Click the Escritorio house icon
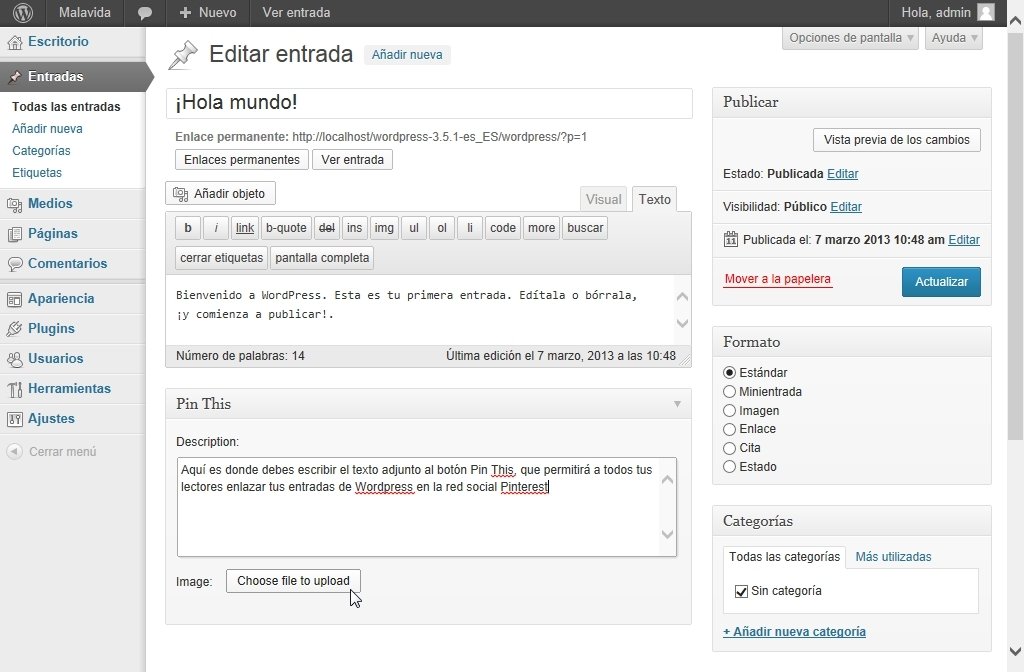Image resolution: width=1024 pixels, height=672 pixels. click(x=14, y=42)
